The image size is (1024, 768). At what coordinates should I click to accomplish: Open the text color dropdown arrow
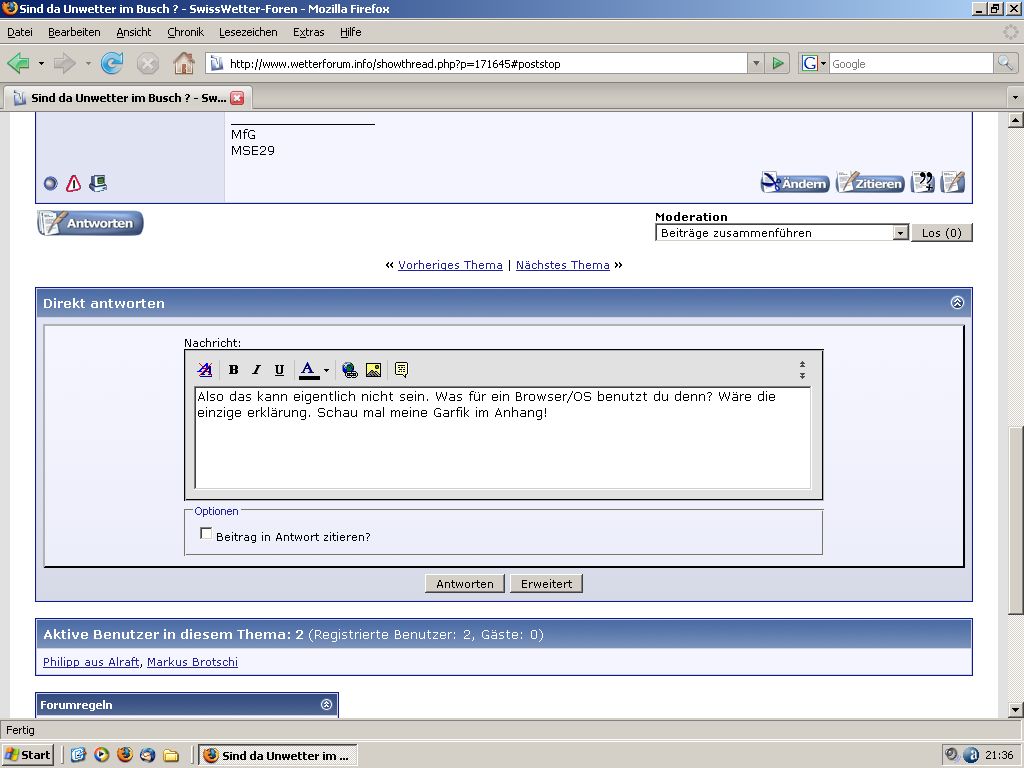326,371
